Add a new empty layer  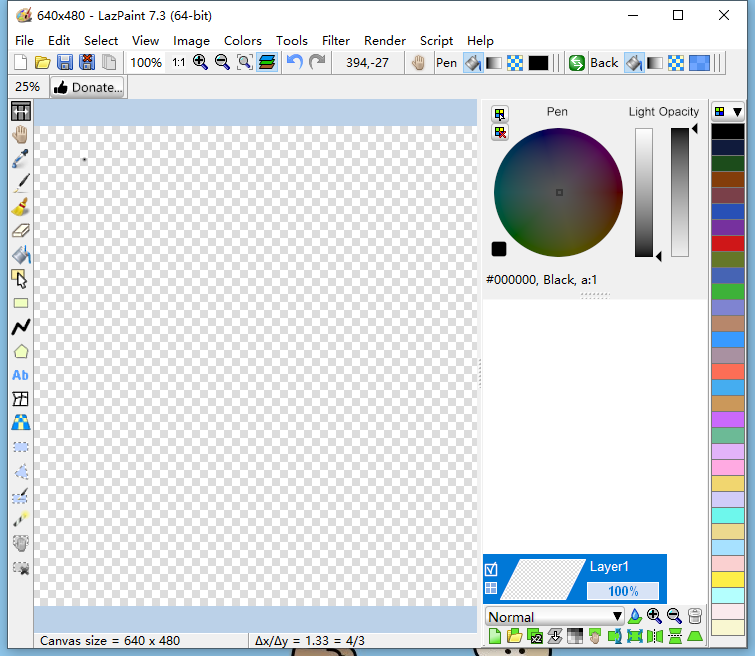[x=495, y=636]
